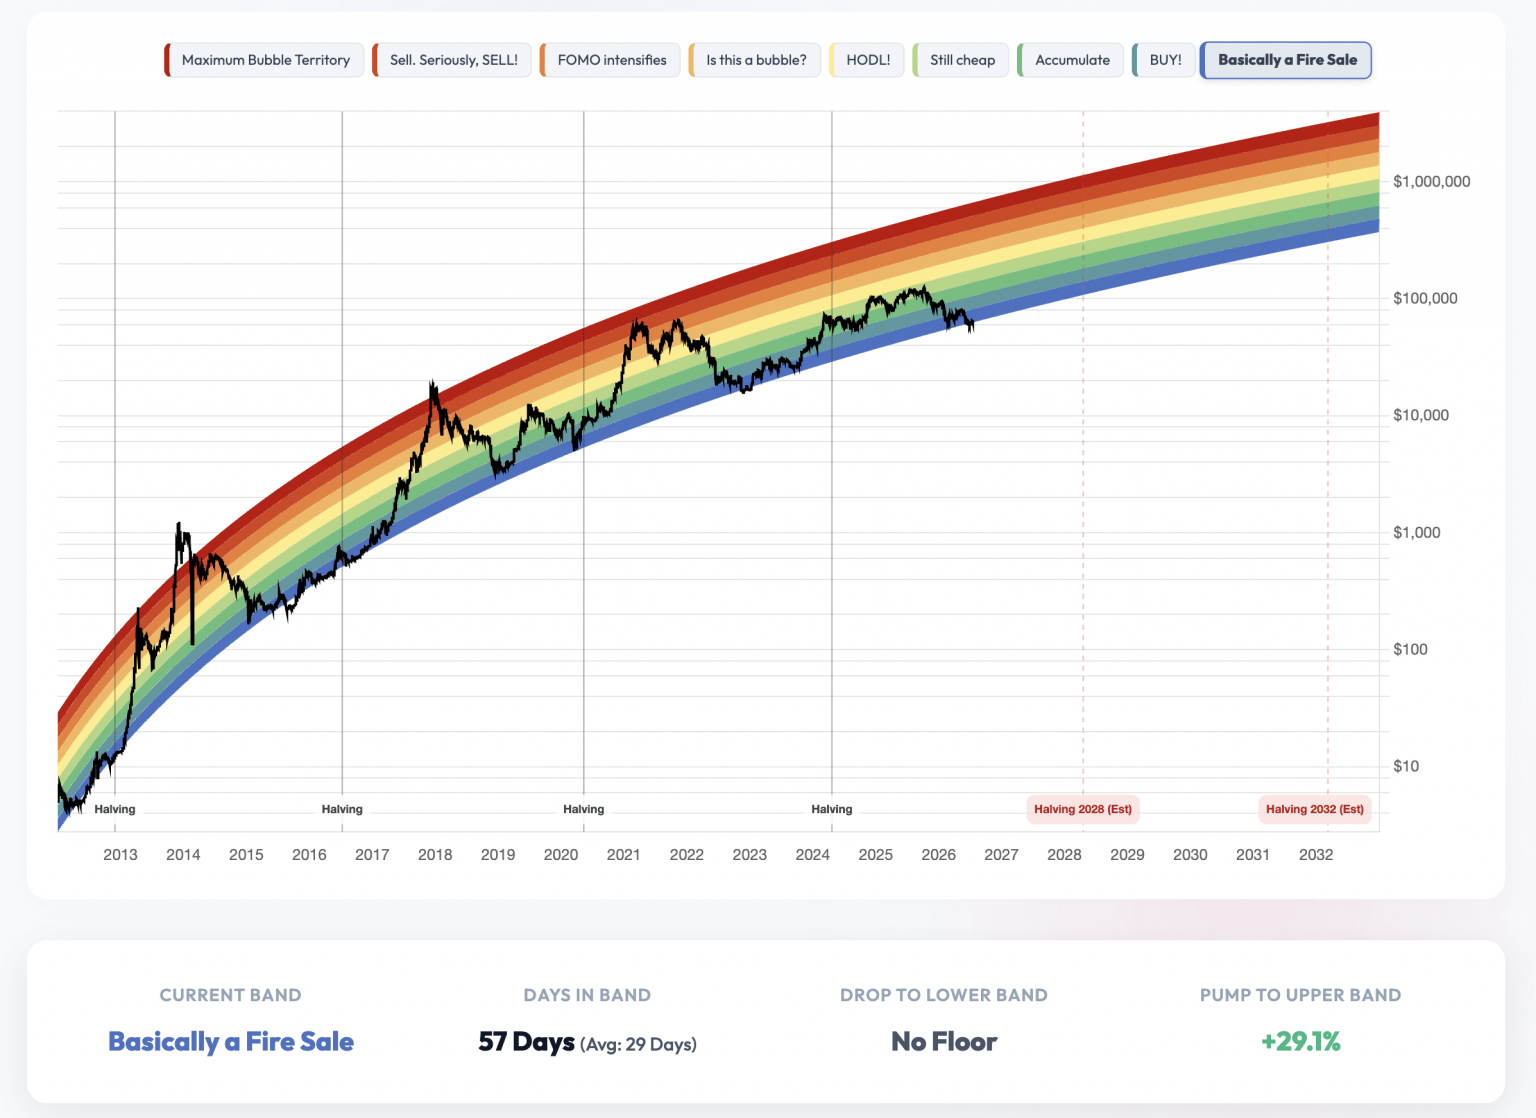Image resolution: width=1536 pixels, height=1118 pixels.
Task: Click the CURRENT BAND heading
Action: [231, 995]
